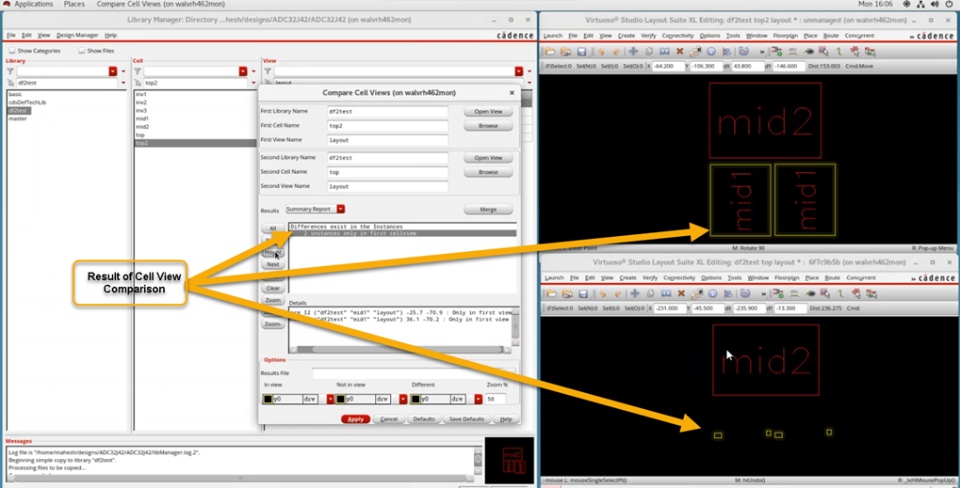
Task: Open the Cell filter red dropdown arrow
Action: [243, 72]
